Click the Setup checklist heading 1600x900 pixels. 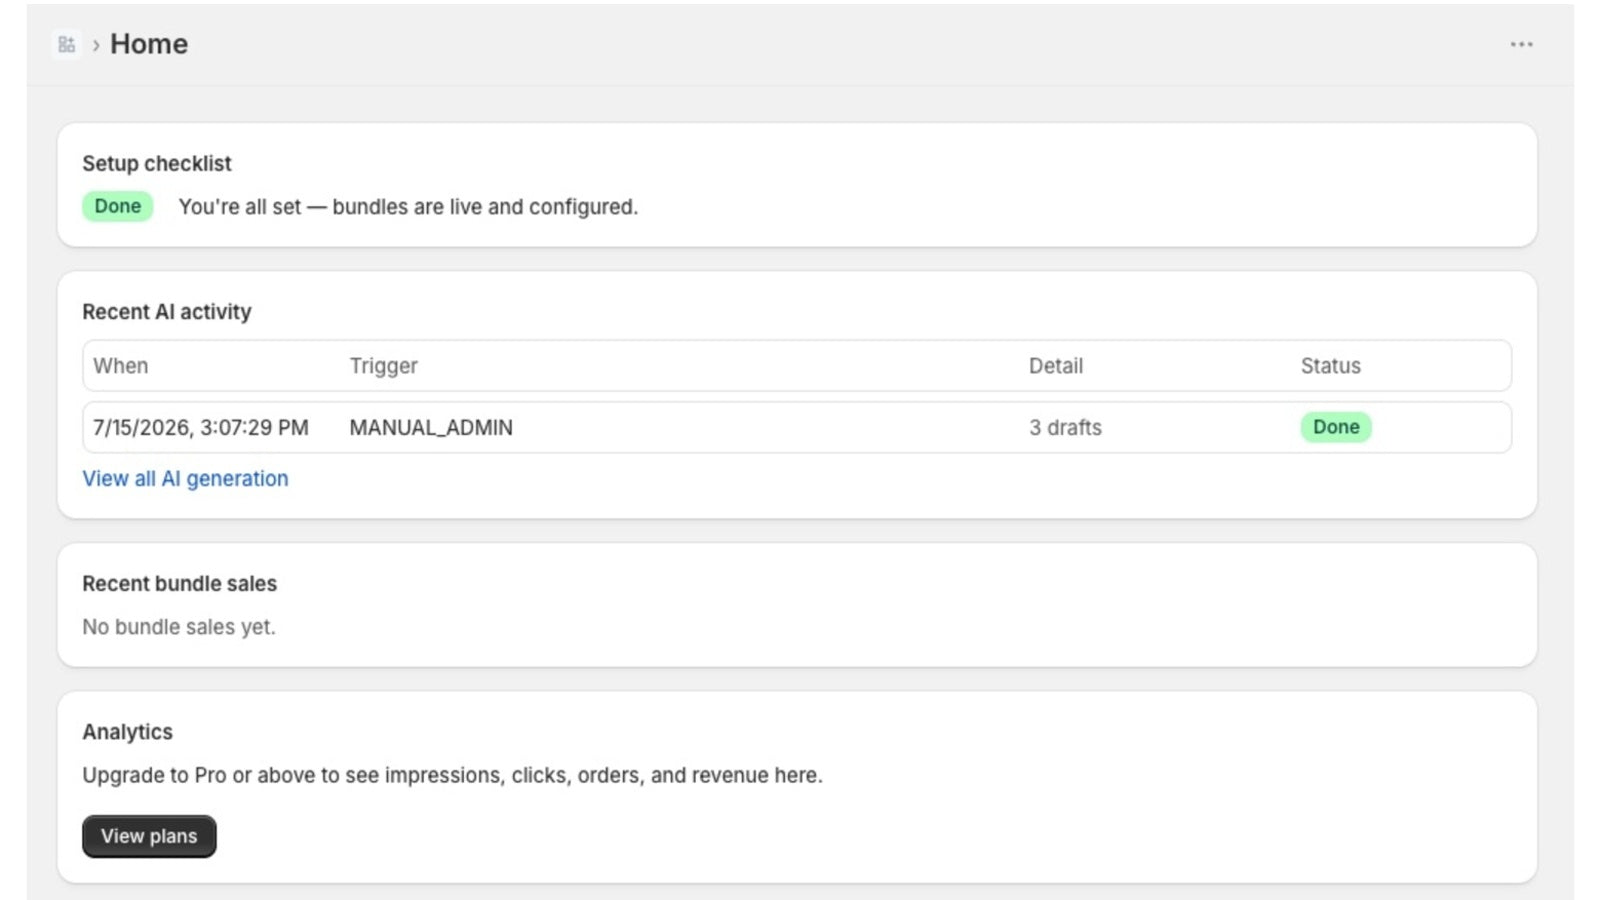(157, 163)
